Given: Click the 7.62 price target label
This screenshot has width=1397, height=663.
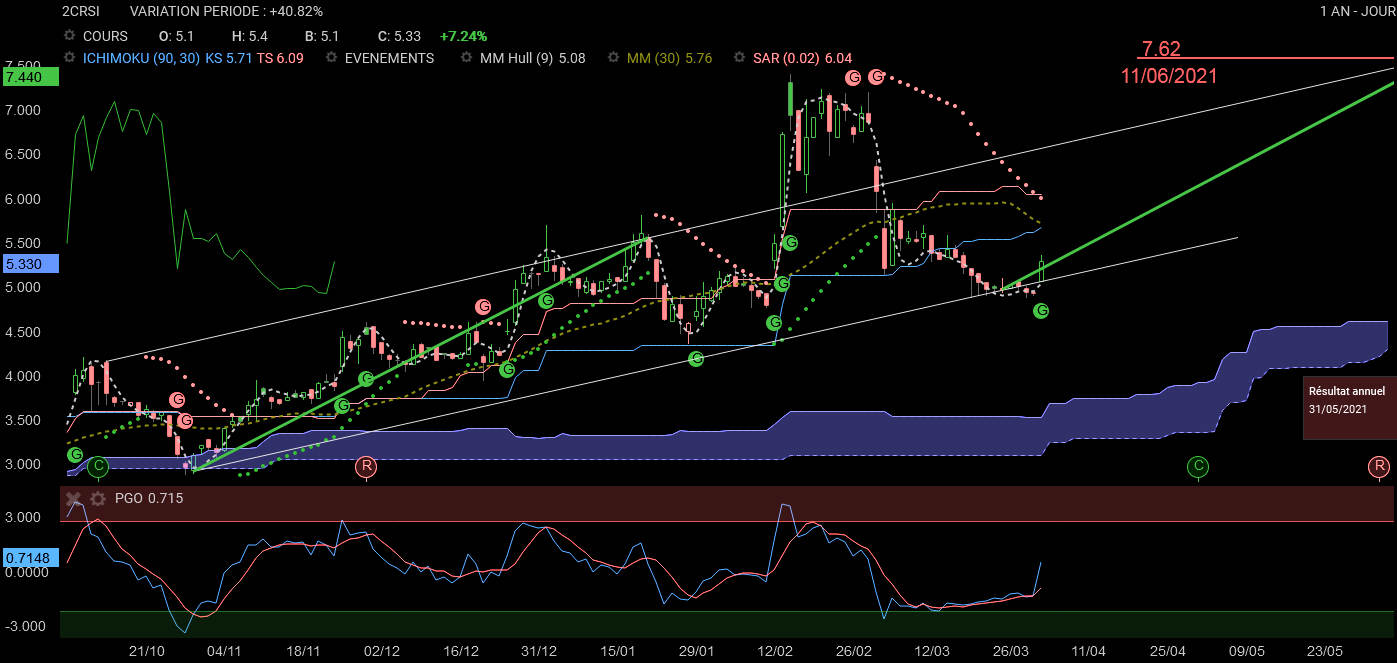Looking at the screenshot, I should (1160, 48).
